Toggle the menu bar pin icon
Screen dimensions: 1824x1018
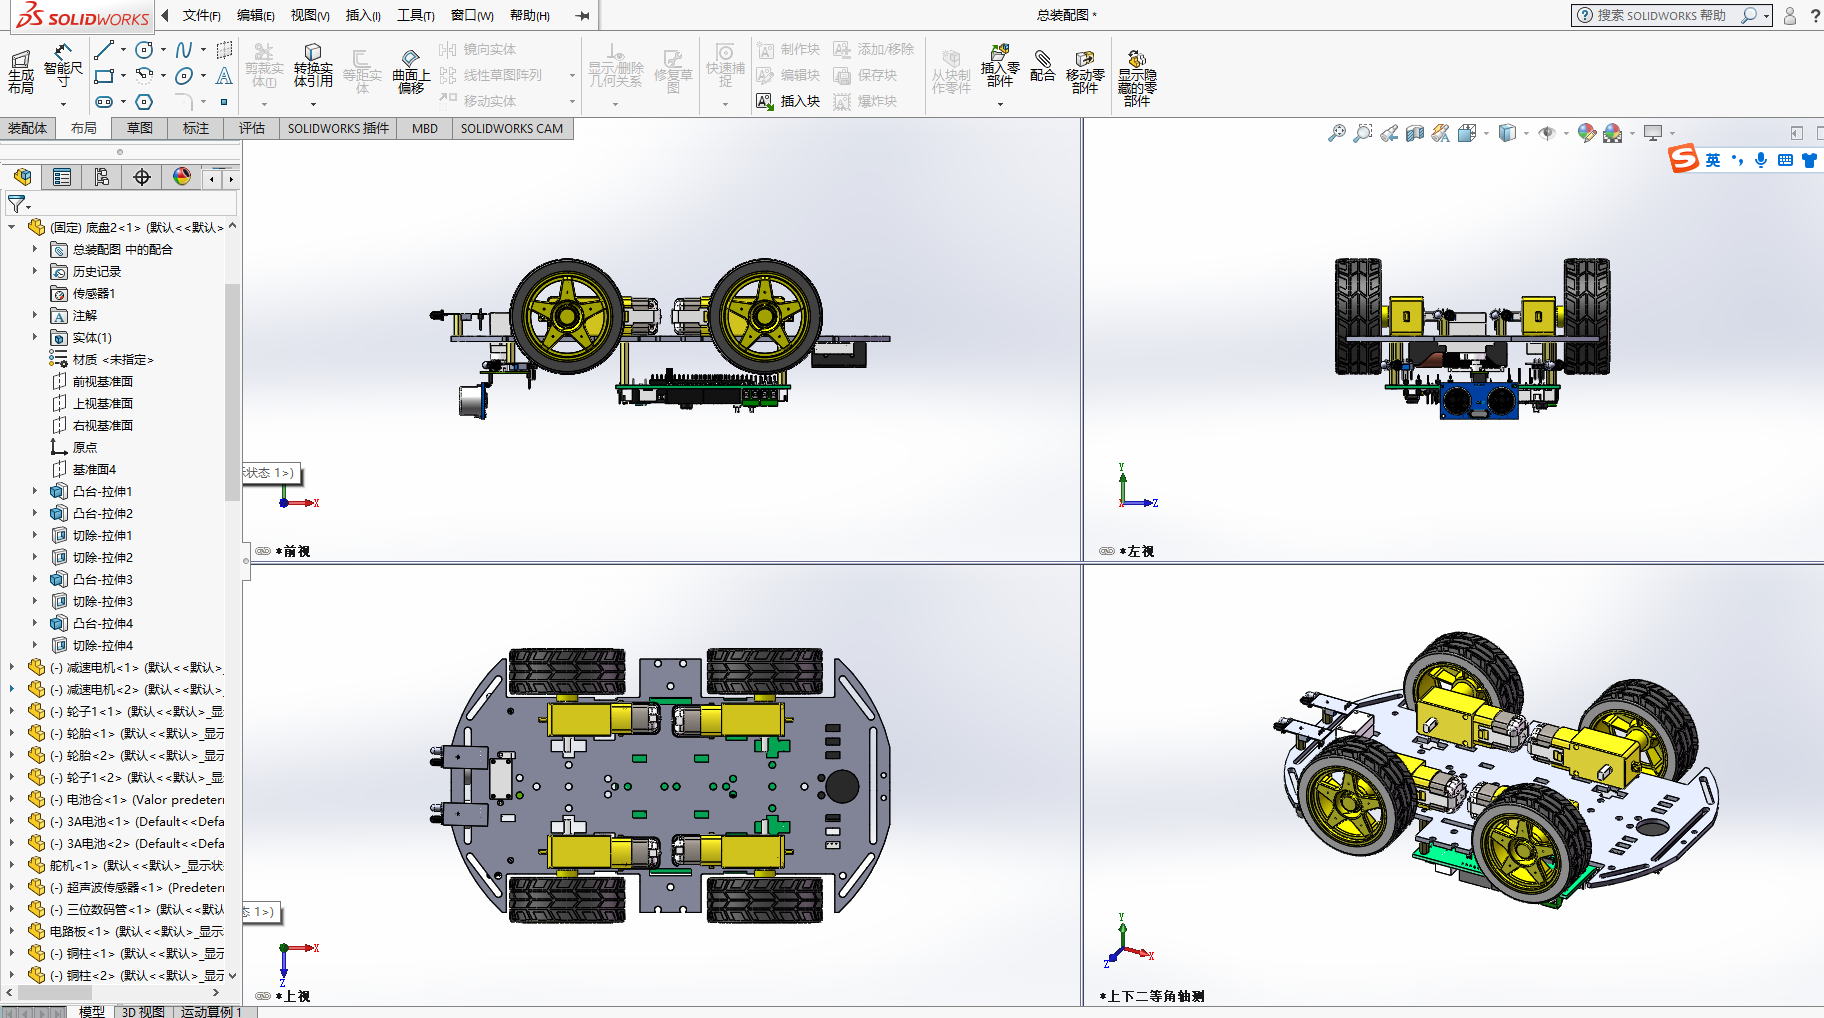(583, 15)
